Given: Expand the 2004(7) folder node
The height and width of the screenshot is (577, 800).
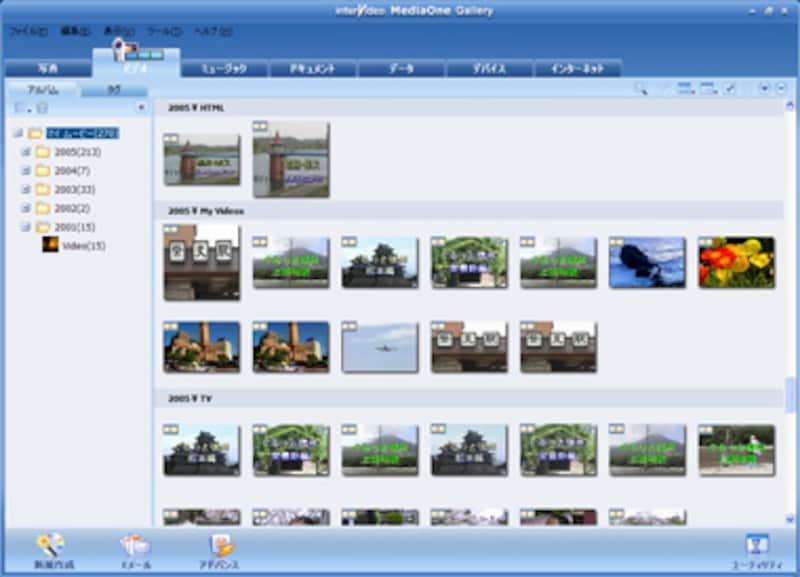Looking at the screenshot, I should click(x=26, y=171).
